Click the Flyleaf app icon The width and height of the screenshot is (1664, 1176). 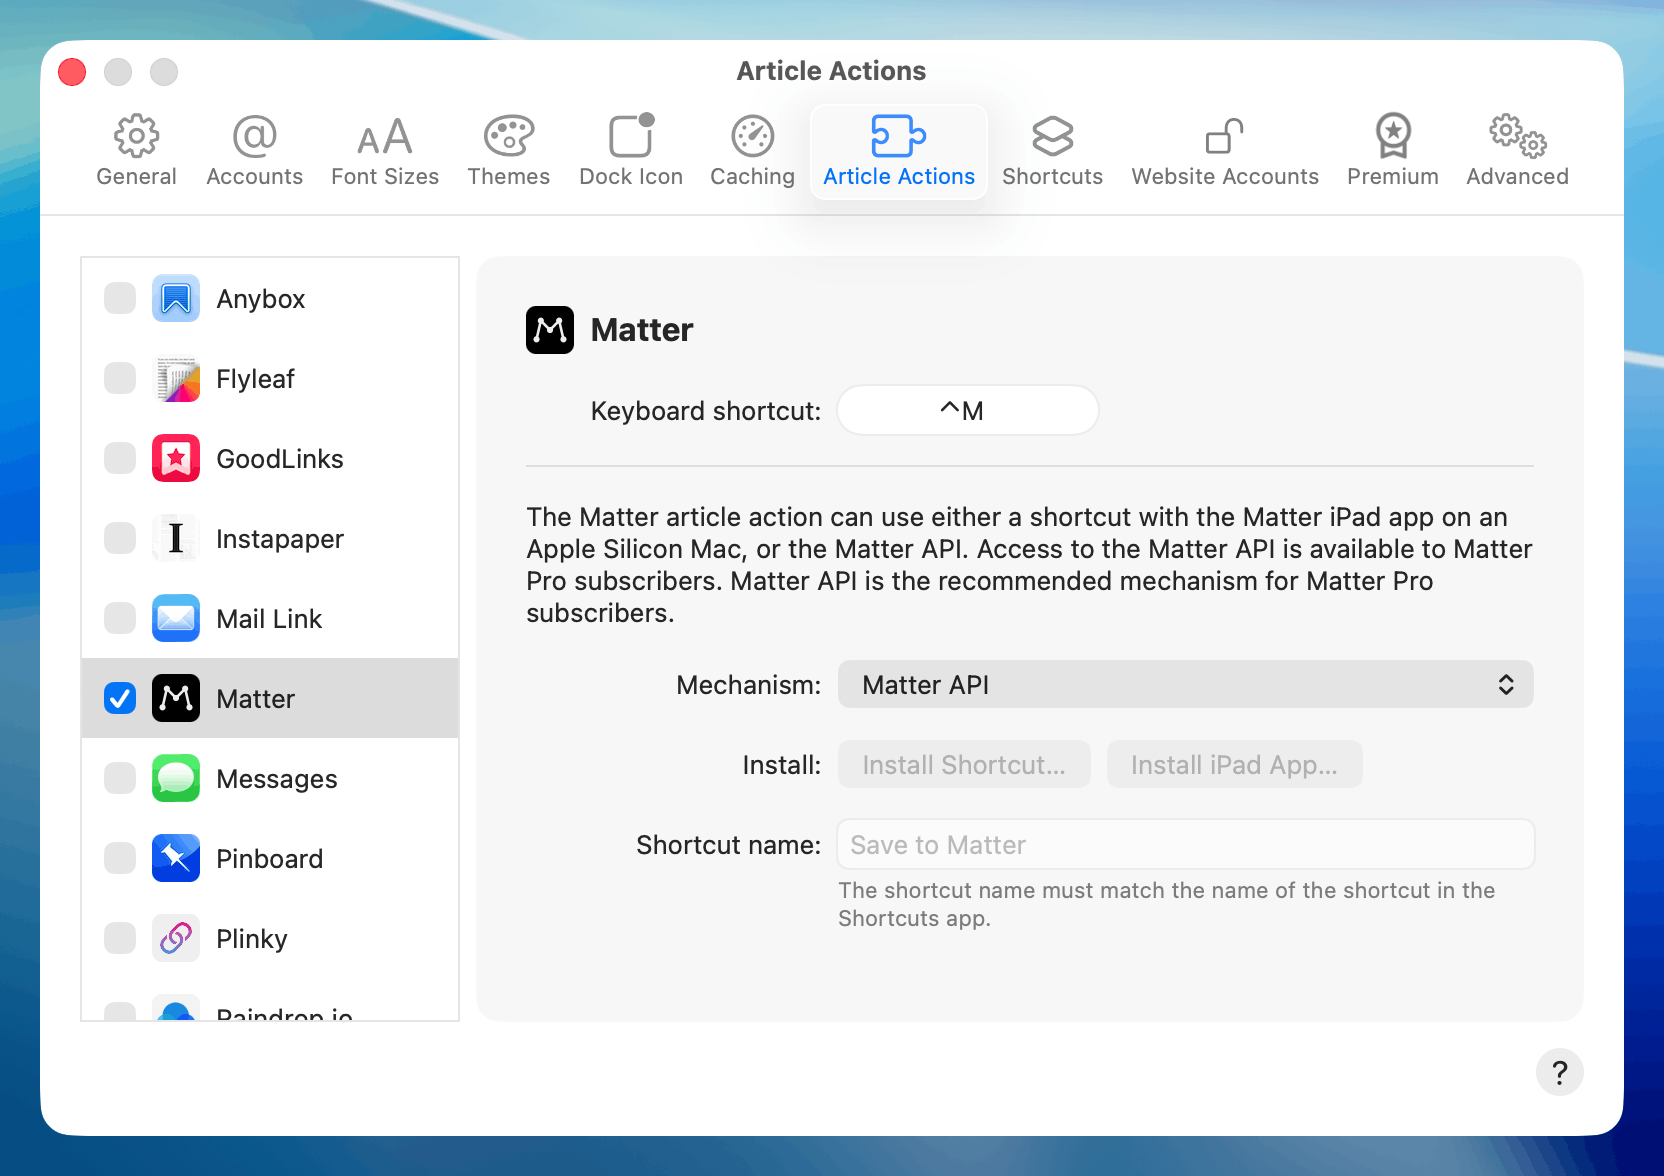(x=176, y=378)
